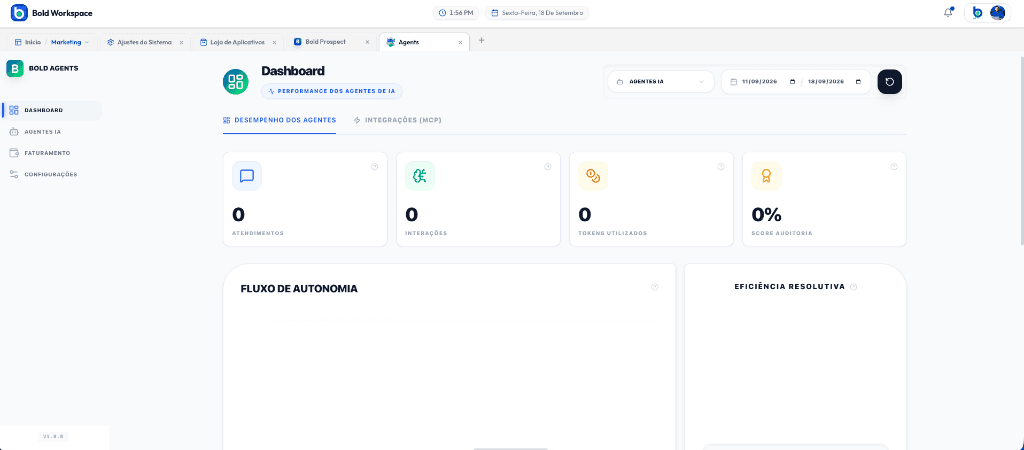Switch to Bold Prospect tab

[x=320, y=42]
